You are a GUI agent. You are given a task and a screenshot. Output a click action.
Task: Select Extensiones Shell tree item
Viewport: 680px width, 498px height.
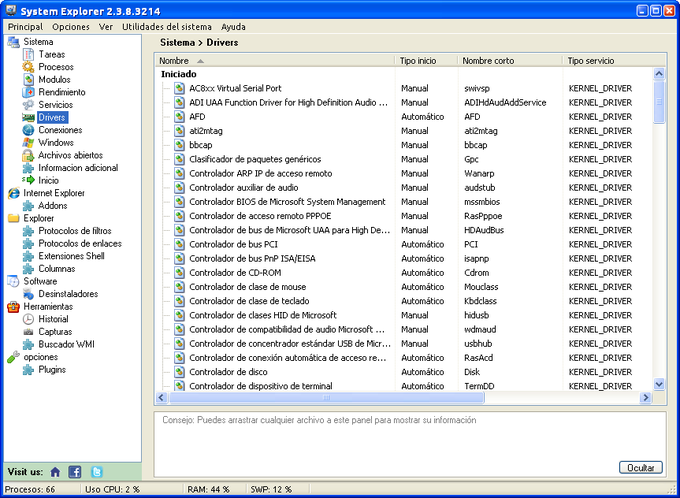click(x=72, y=256)
